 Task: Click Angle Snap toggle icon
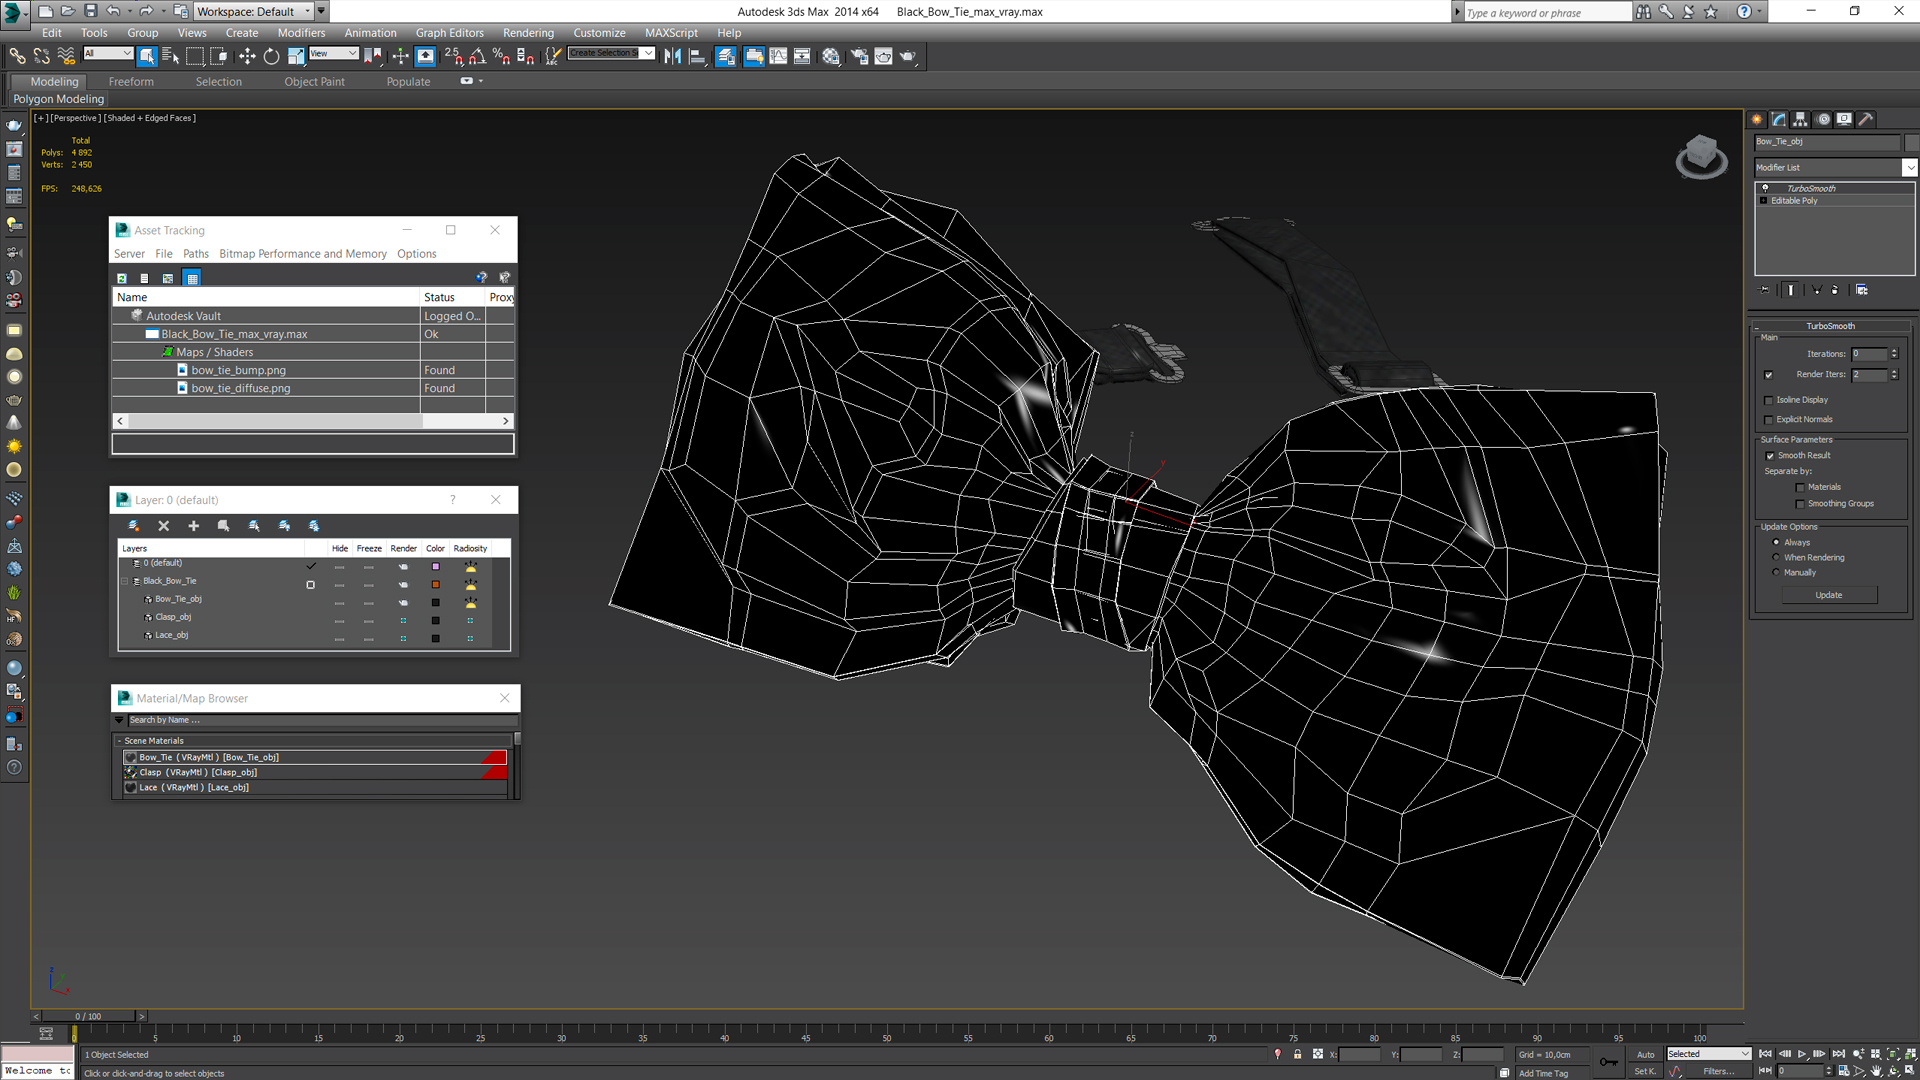(x=477, y=57)
